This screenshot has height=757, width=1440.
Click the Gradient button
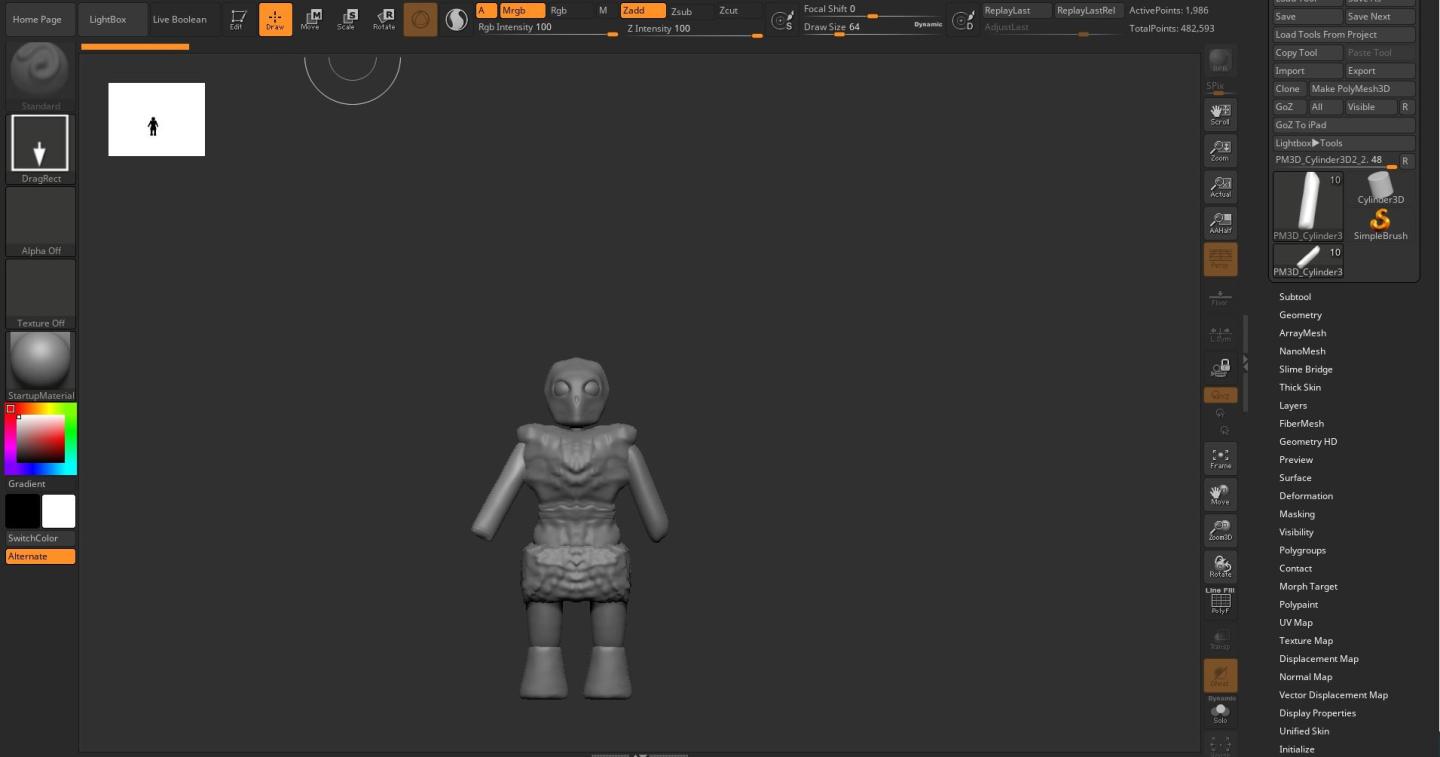(x=40, y=484)
